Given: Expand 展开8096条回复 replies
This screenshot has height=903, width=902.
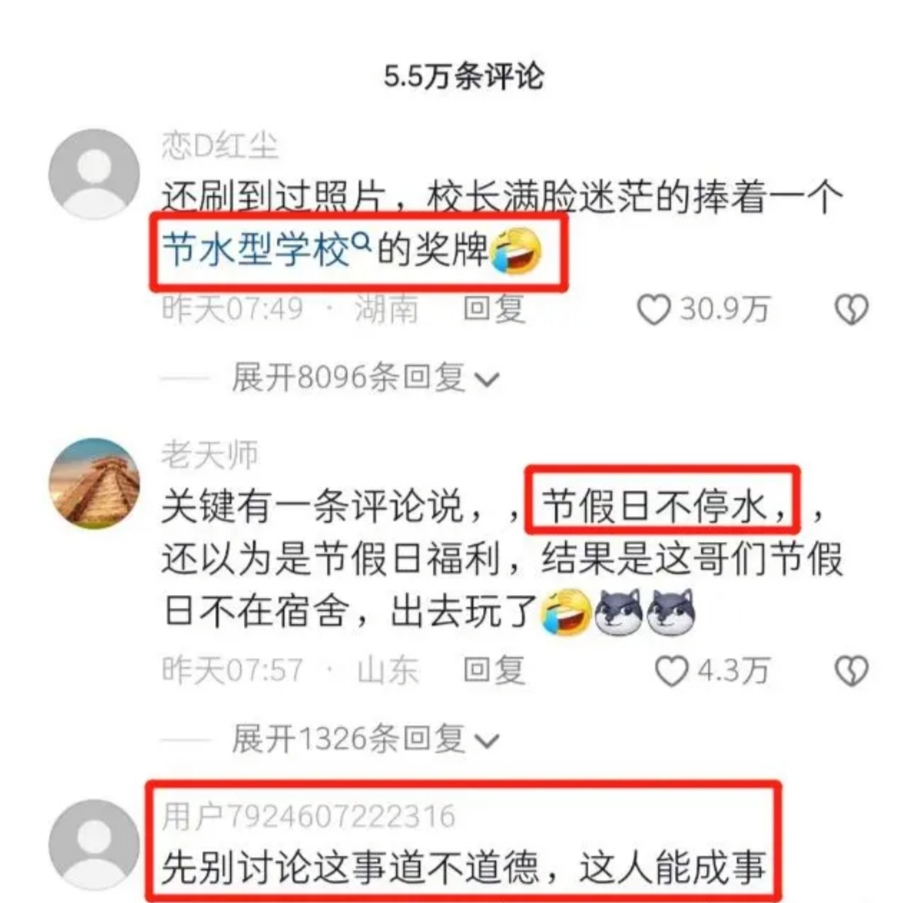Looking at the screenshot, I should point(365,378).
